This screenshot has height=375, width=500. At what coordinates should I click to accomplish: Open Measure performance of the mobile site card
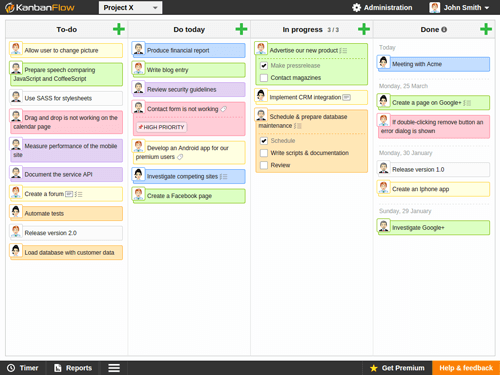click(x=66, y=150)
